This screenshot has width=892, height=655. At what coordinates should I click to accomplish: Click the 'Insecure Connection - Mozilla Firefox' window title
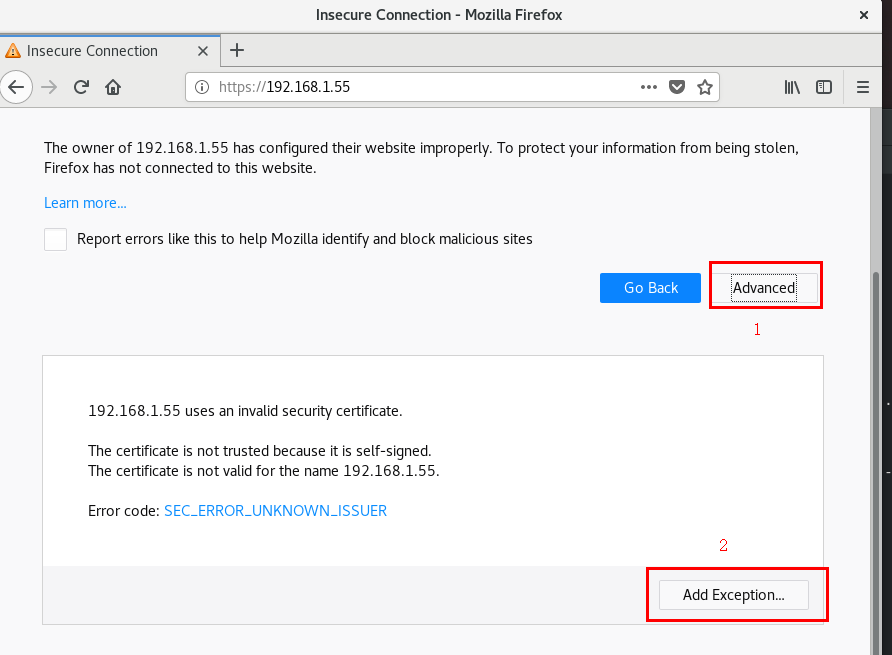point(439,15)
